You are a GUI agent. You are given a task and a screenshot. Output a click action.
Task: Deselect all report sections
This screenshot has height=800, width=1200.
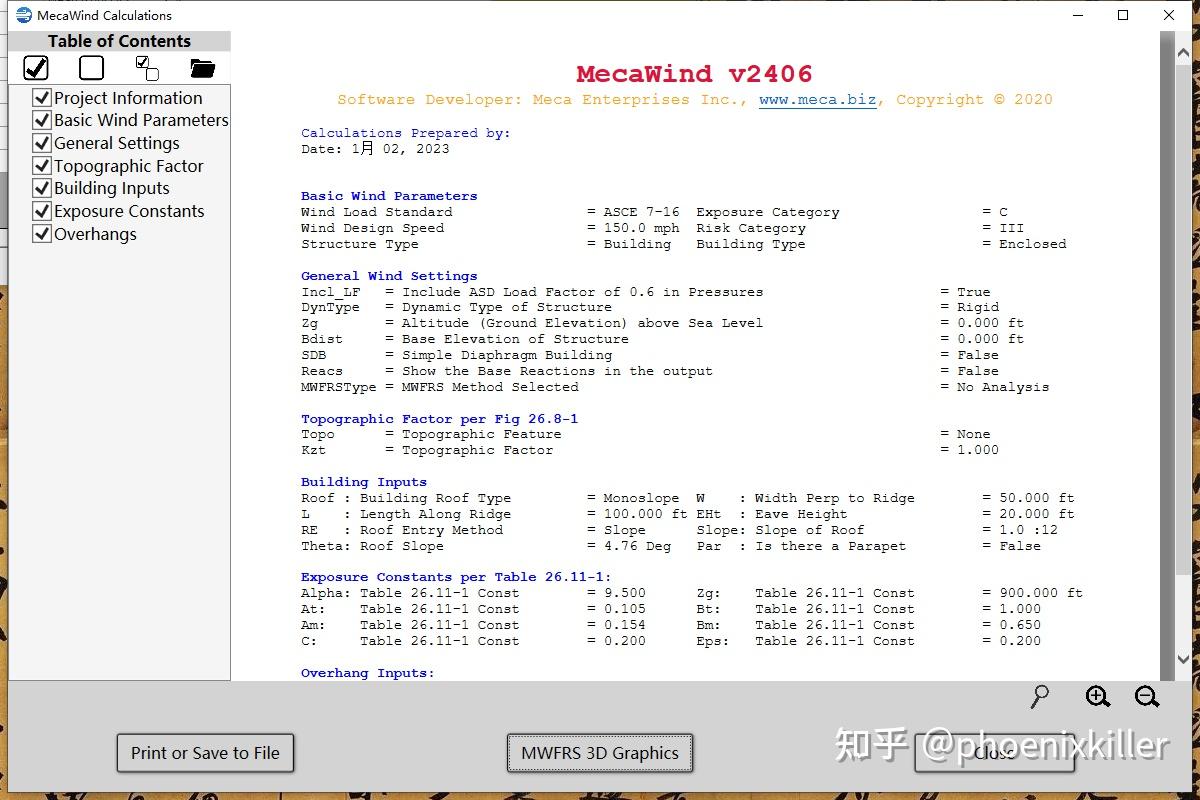click(x=91, y=67)
